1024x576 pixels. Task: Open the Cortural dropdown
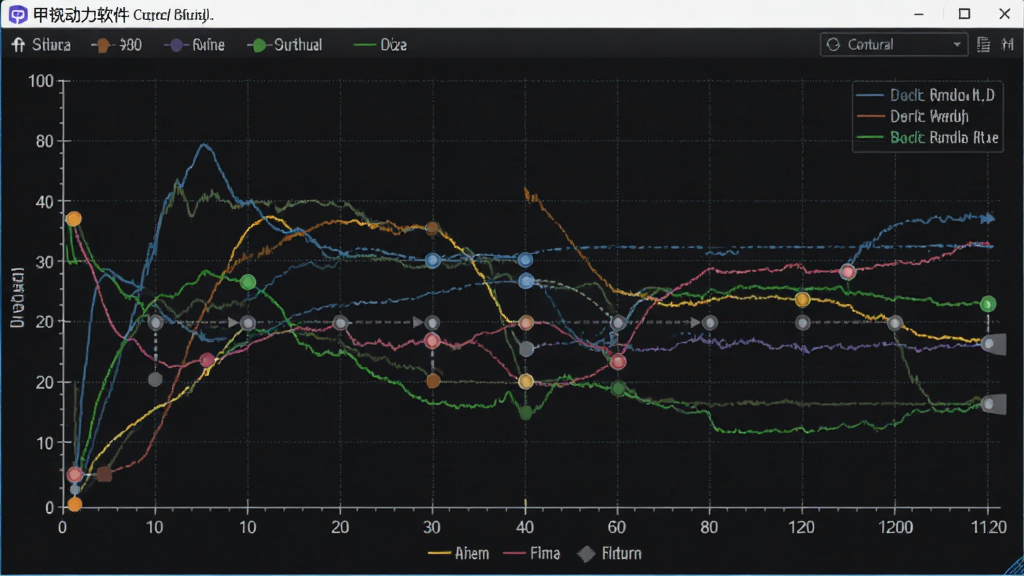(x=893, y=44)
